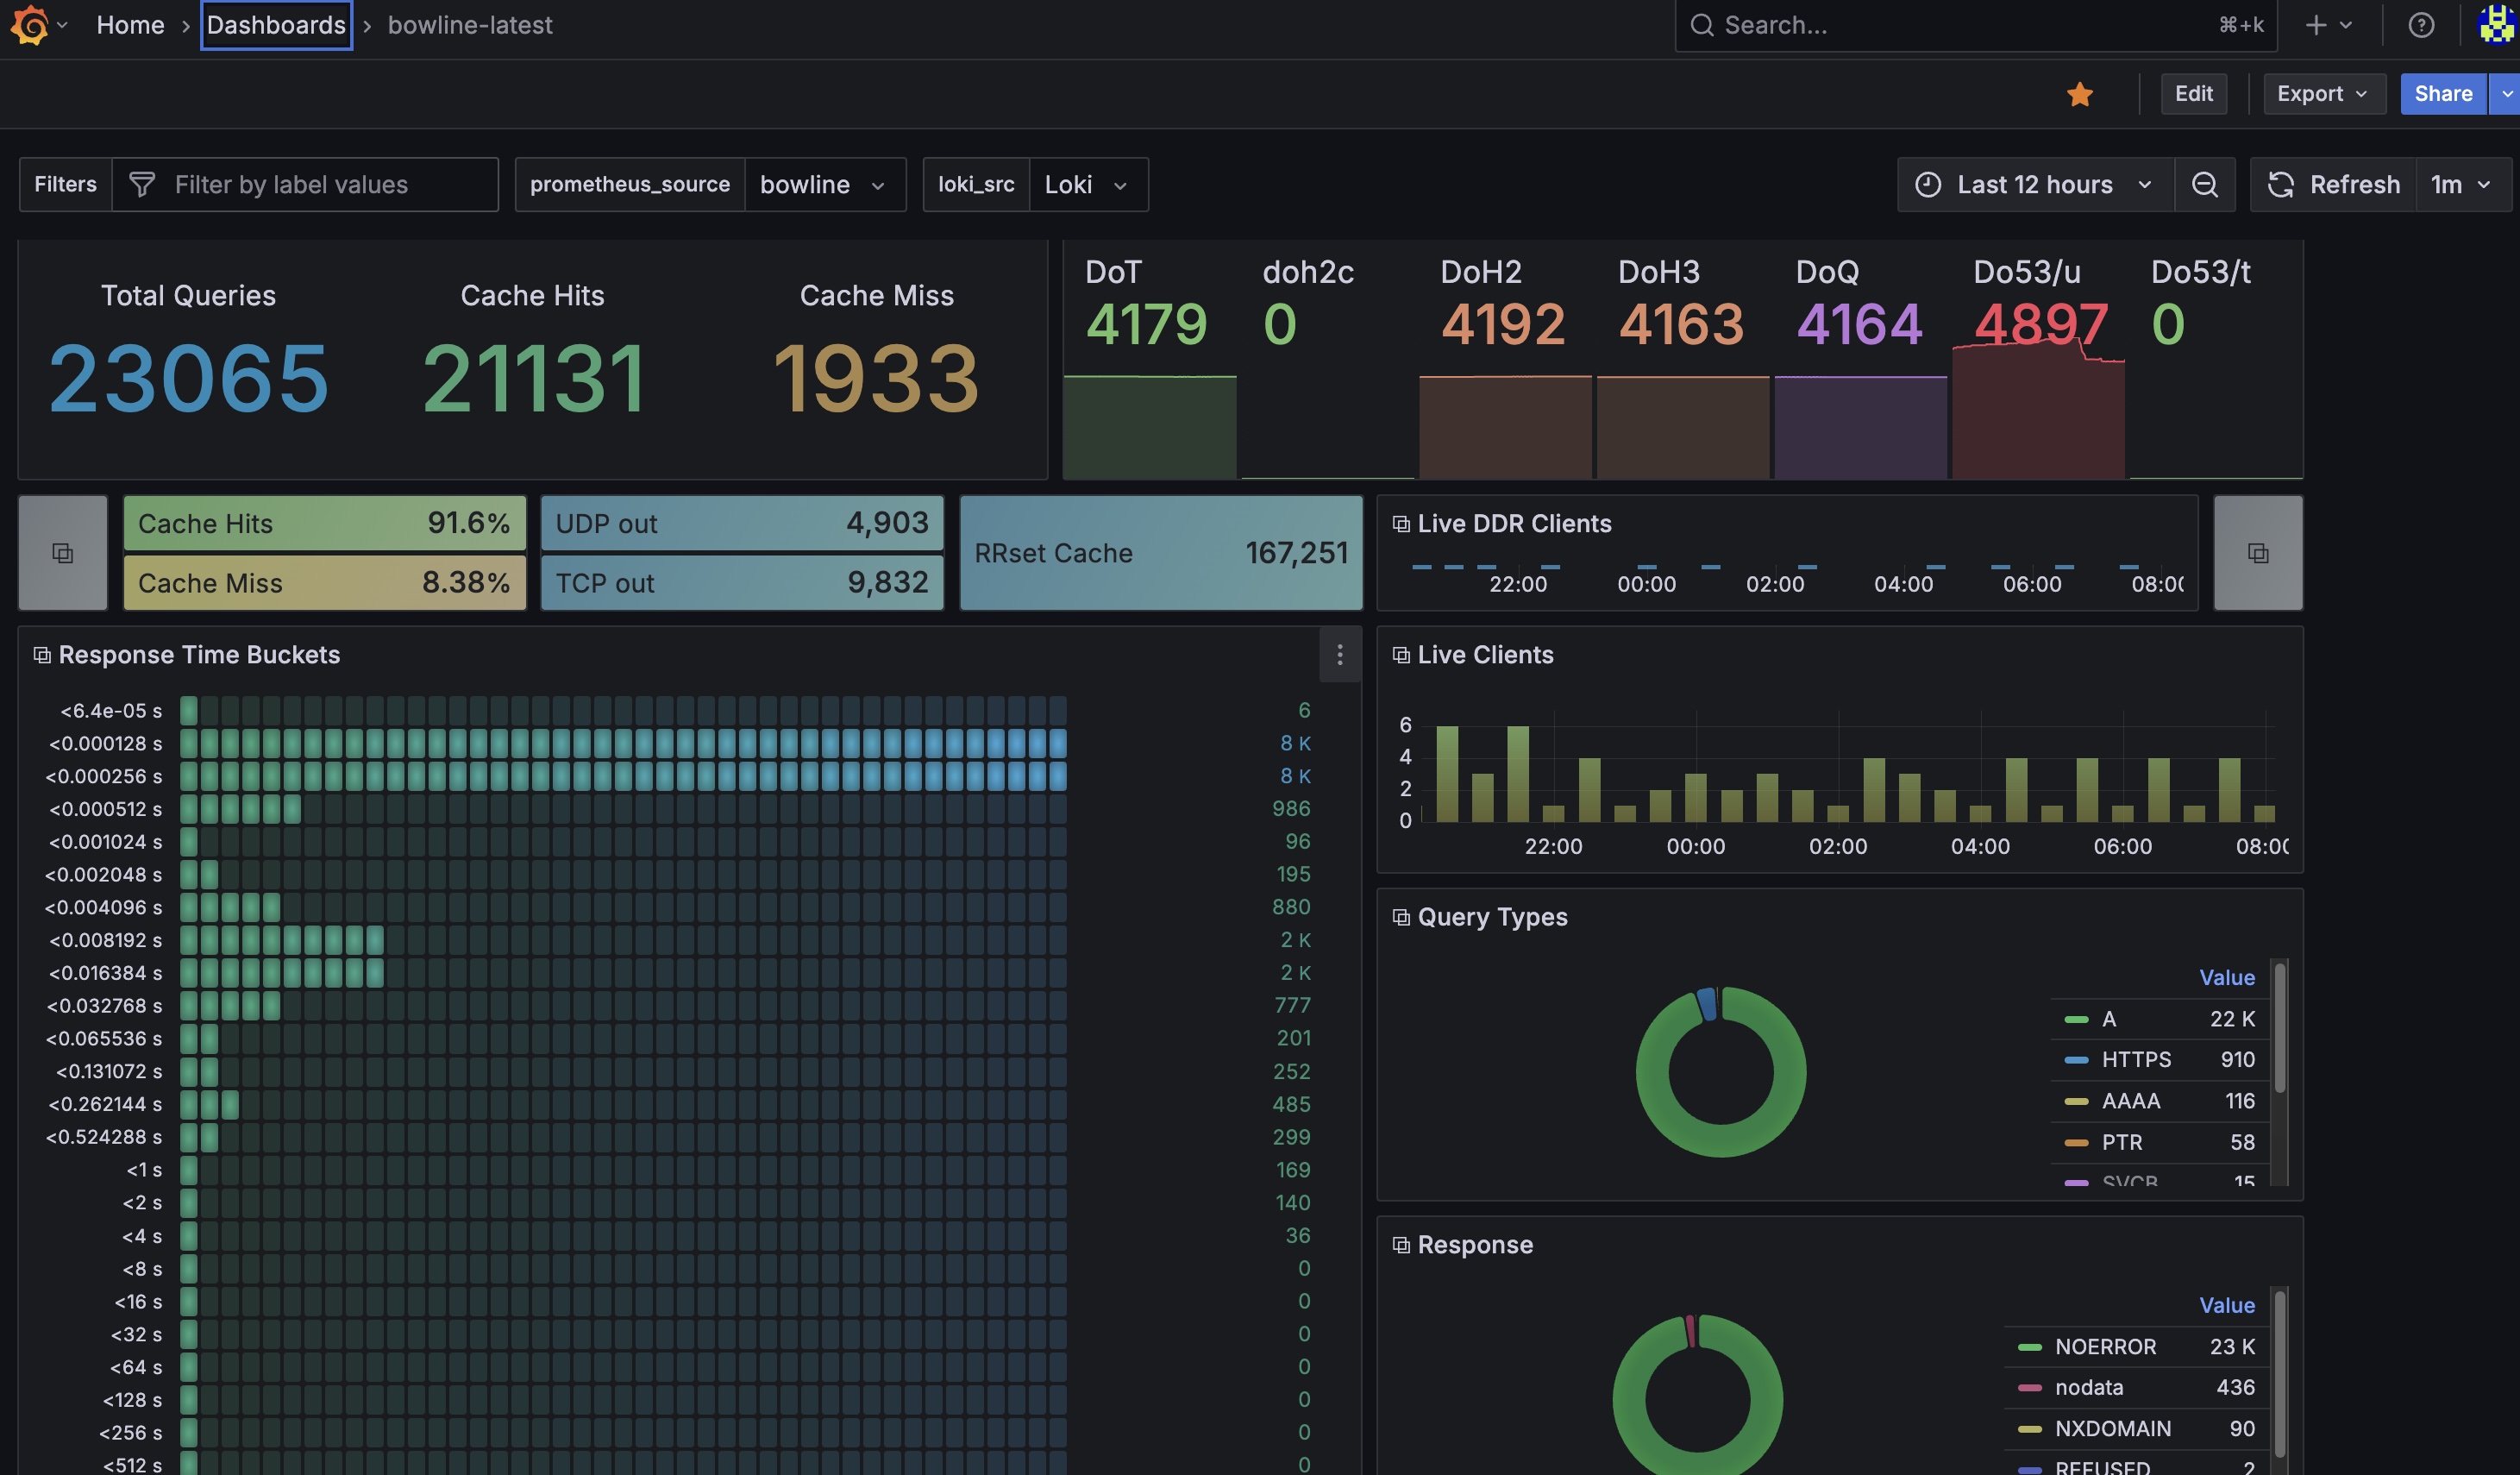Screen dimensions: 2520x1475
Task: Focus the Filter by label values field
Action: tap(305, 185)
